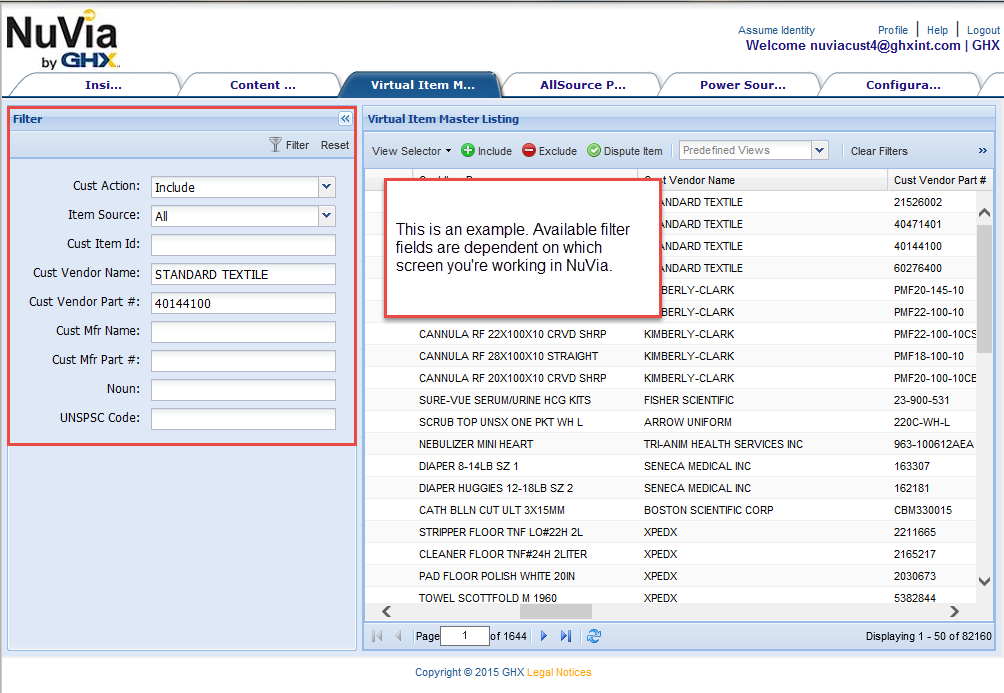
Task: Go to previous page of listing
Action: [398, 636]
